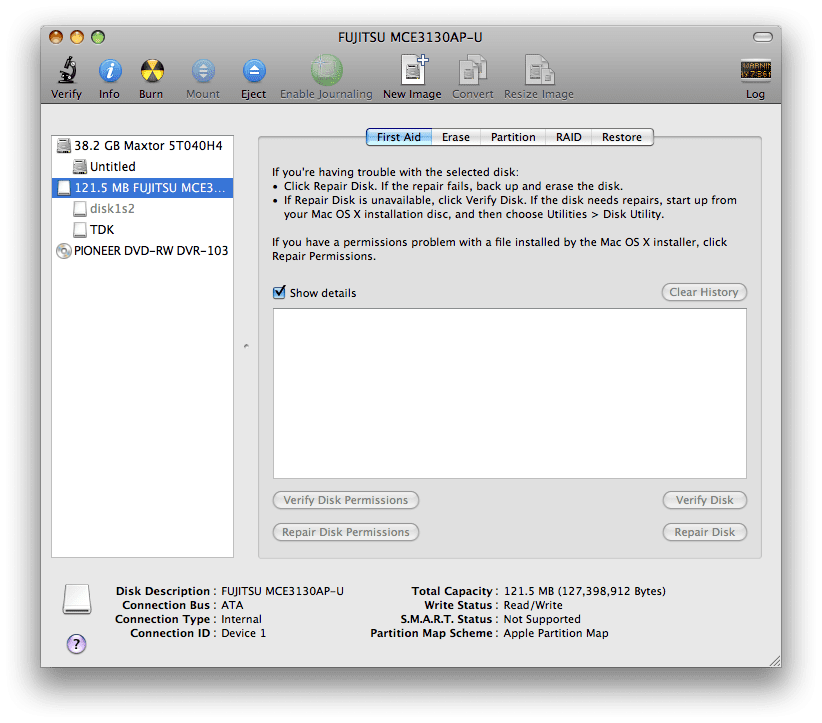822x723 pixels.
Task: Eject the selected disk via toolbar
Action: (254, 71)
